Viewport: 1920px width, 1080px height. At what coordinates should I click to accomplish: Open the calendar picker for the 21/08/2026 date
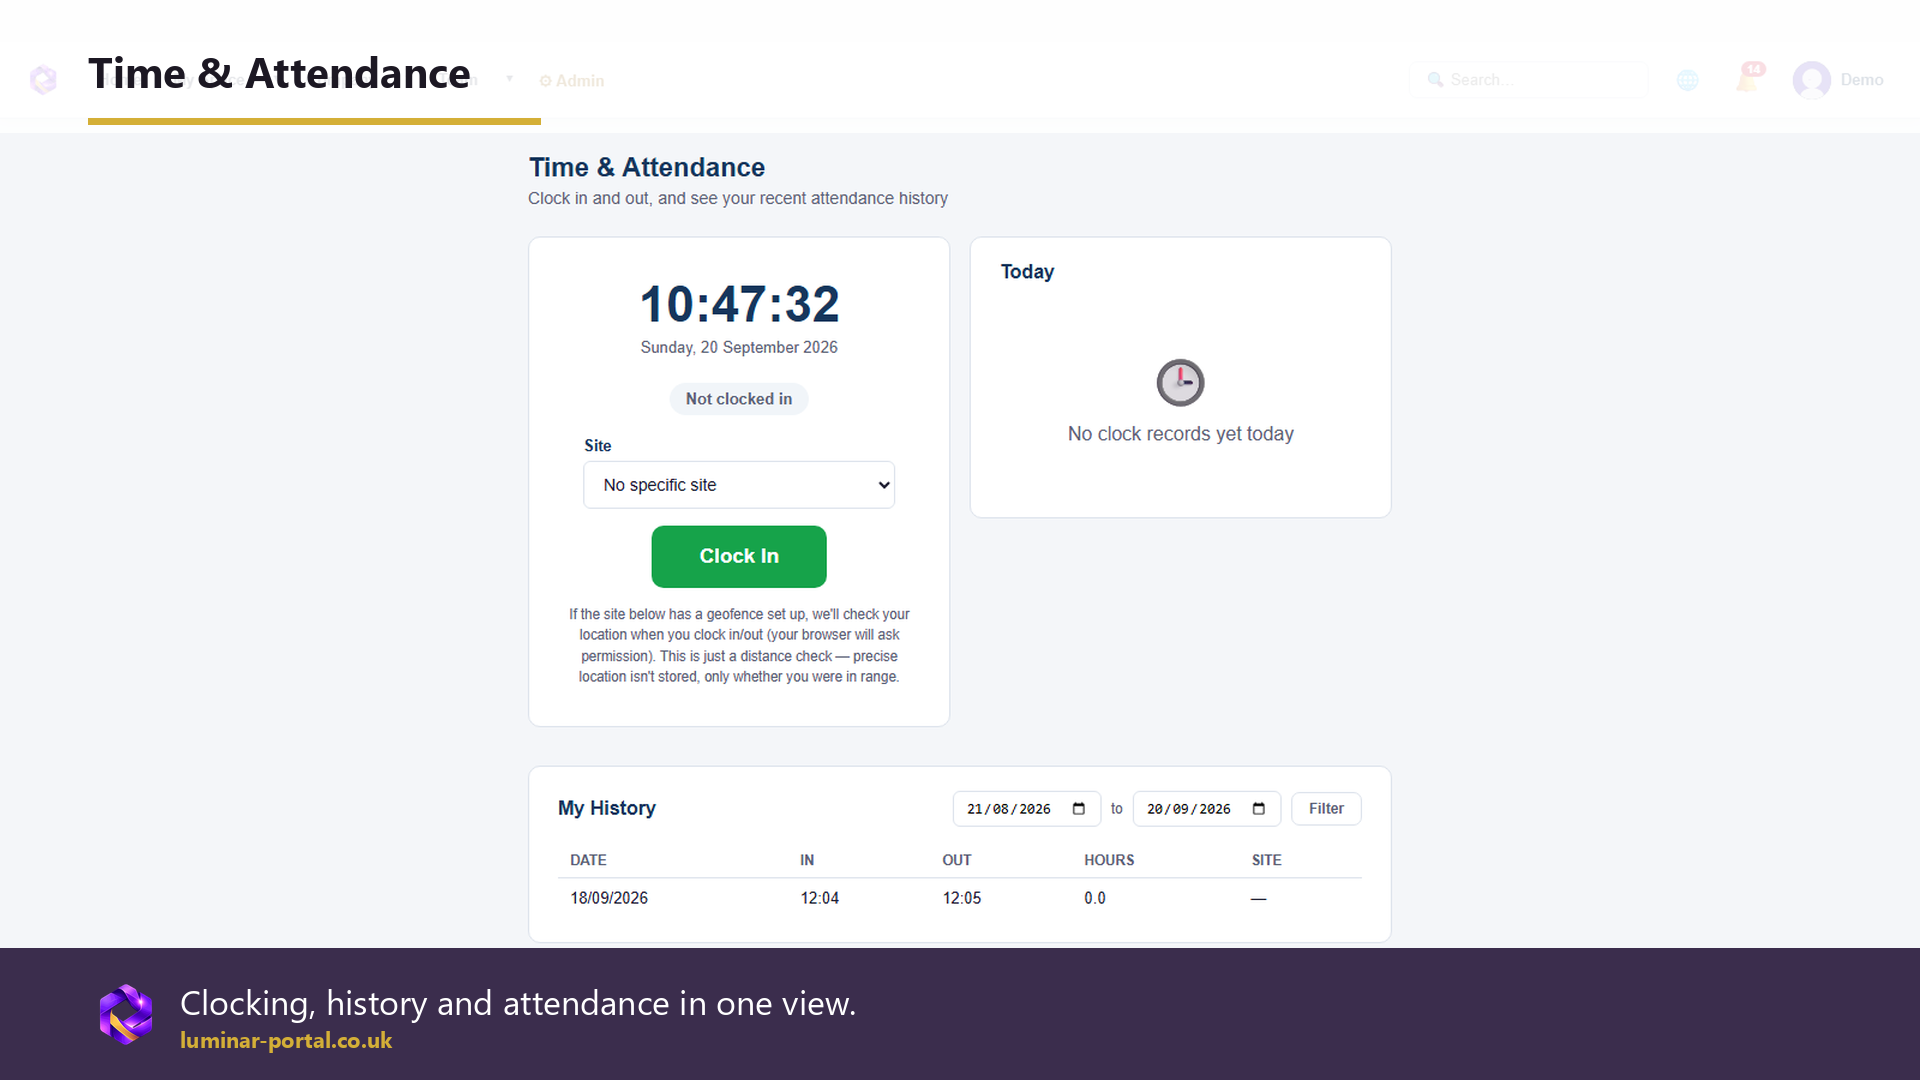[x=1079, y=809]
